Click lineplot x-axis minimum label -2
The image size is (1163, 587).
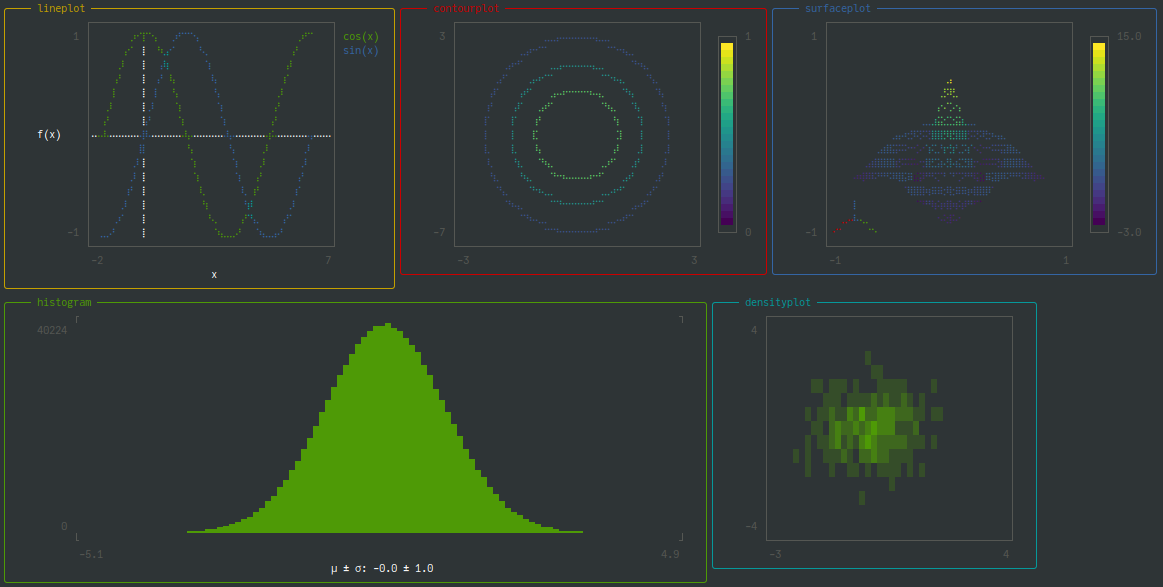97,260
